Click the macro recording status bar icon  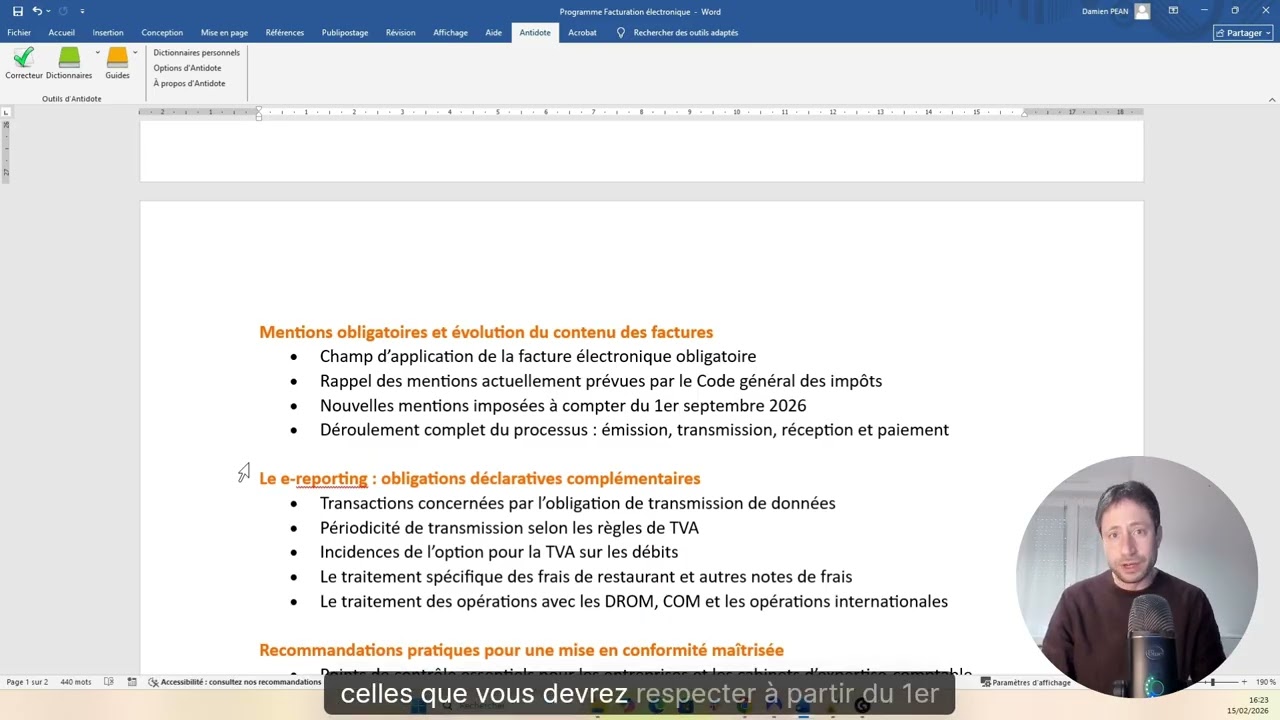tap(132, 682)
